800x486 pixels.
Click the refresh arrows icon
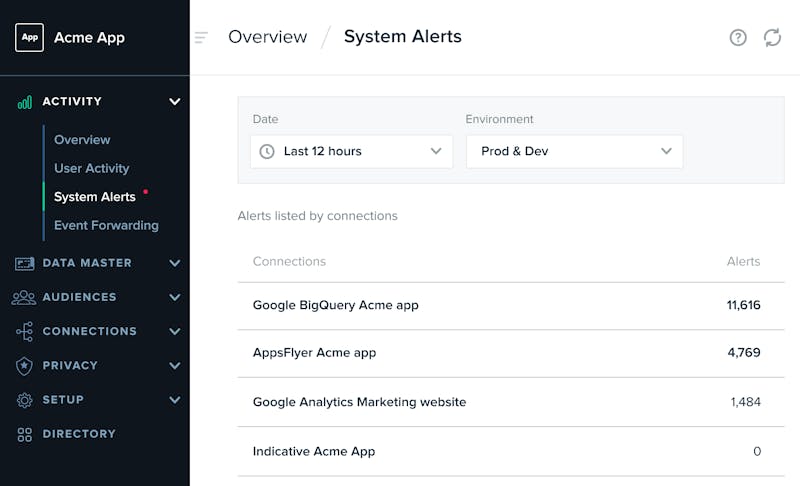tap(772, 37)
